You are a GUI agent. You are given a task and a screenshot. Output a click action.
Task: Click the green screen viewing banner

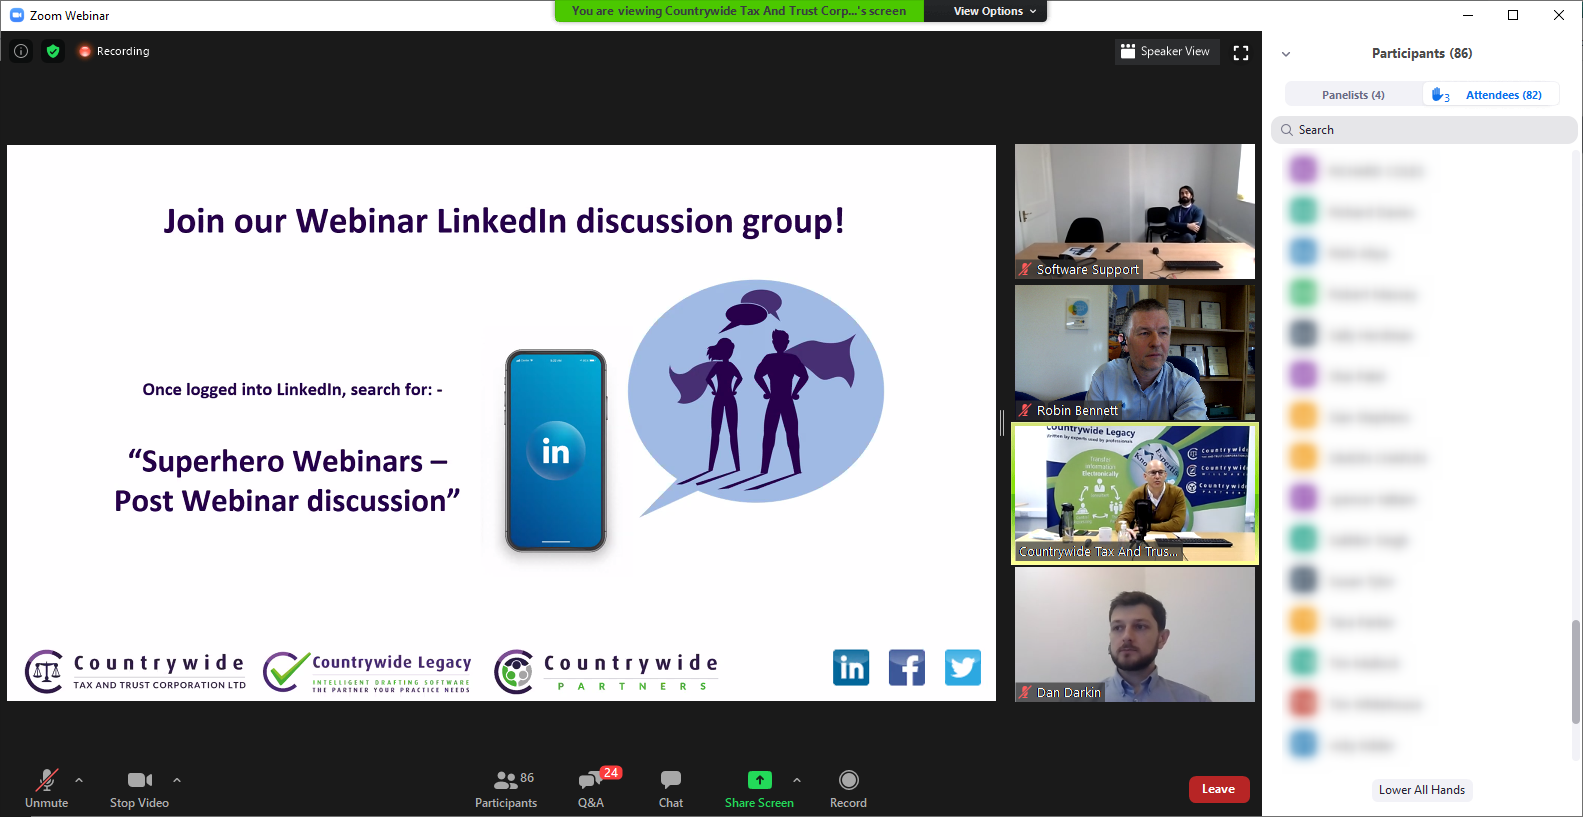[739, 11]
